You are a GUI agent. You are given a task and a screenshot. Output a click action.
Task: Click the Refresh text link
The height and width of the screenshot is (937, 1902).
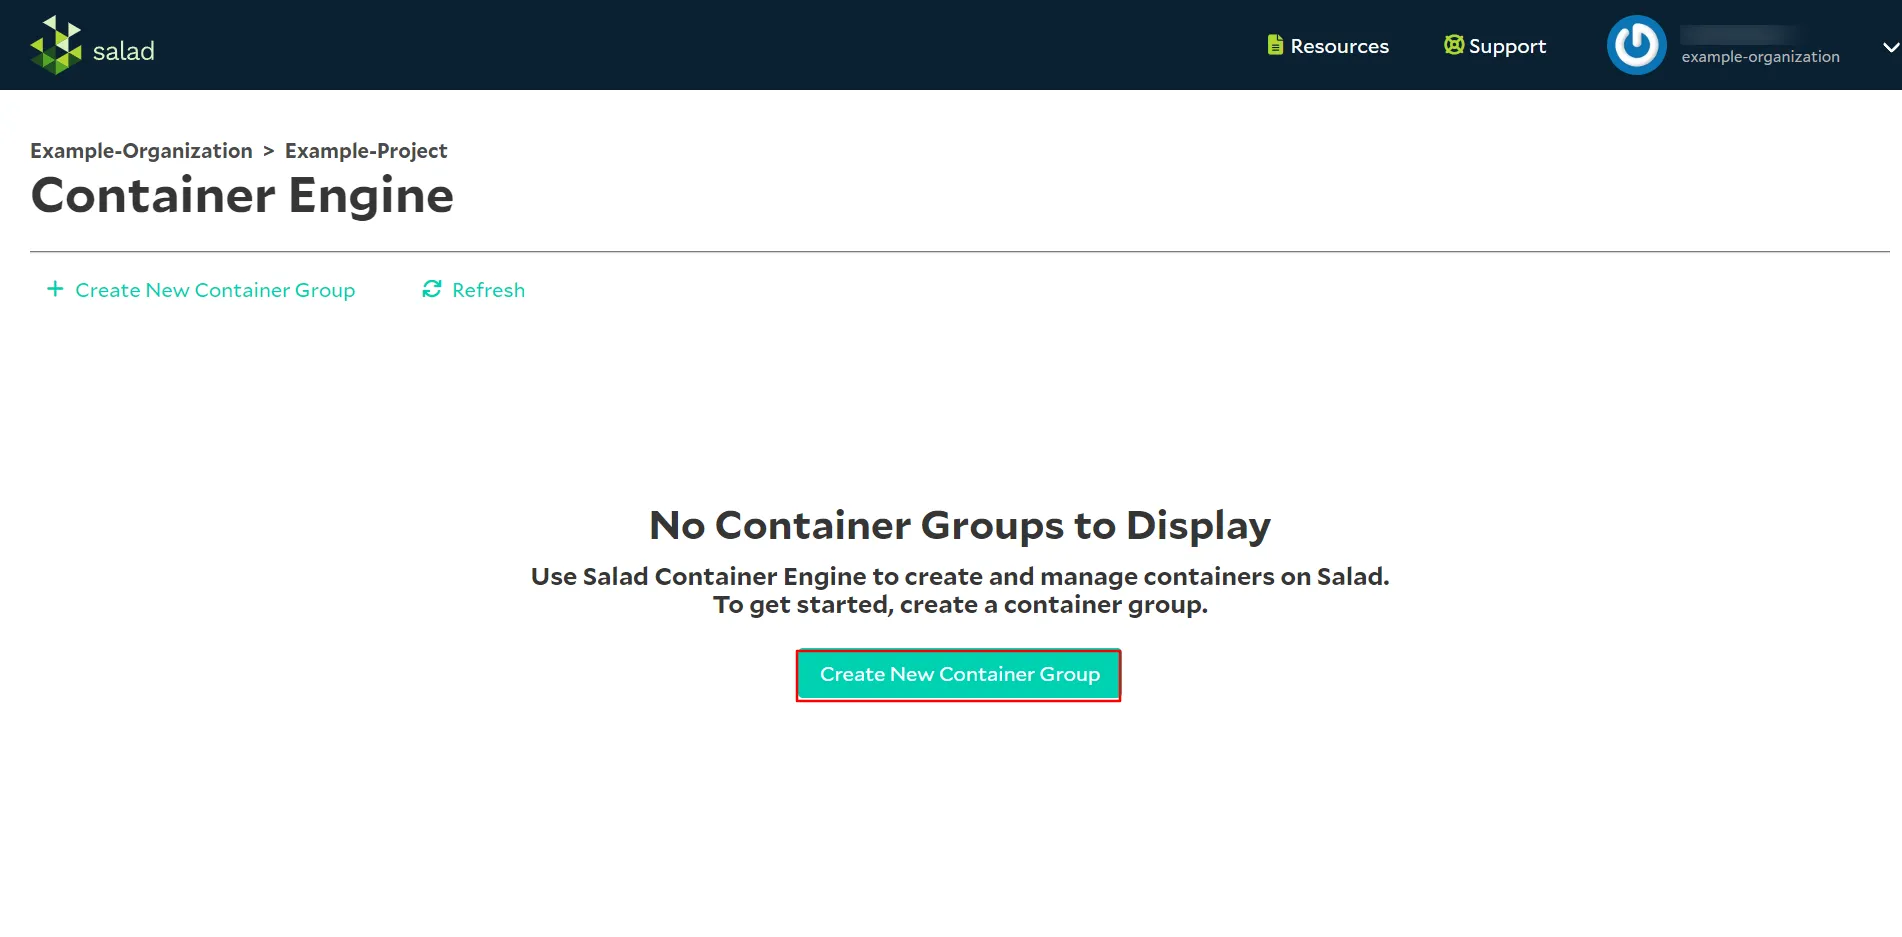point(488,290)
